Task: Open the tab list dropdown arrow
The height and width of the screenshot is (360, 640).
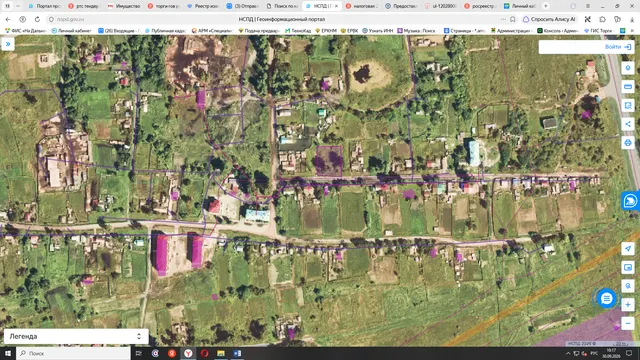Action: (x=18, y=6)
